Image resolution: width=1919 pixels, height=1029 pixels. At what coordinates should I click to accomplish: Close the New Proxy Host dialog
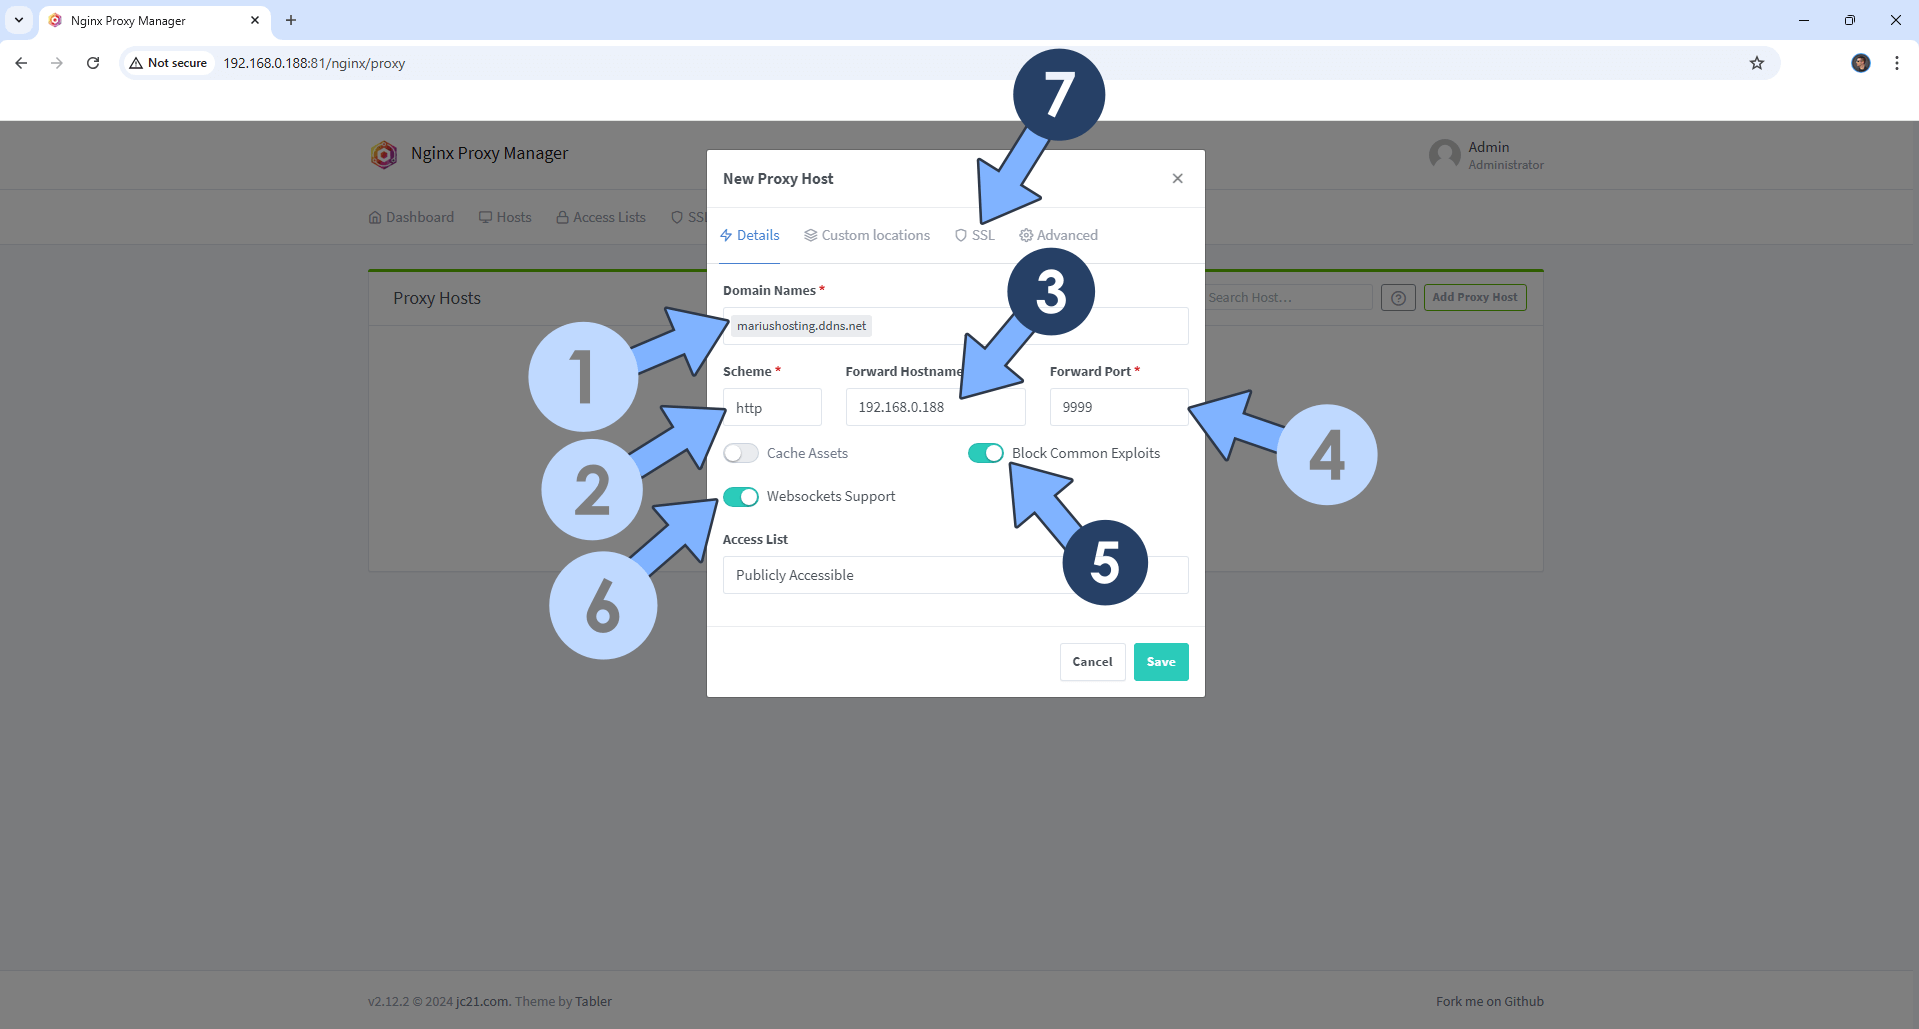pyautogui.click(x=1177, y=179)
